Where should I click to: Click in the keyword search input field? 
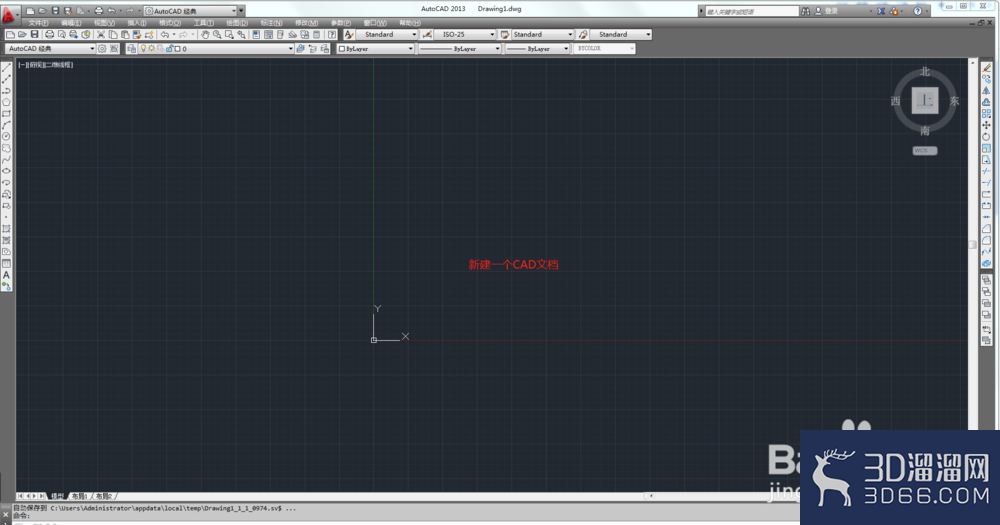tap(751, 11)
